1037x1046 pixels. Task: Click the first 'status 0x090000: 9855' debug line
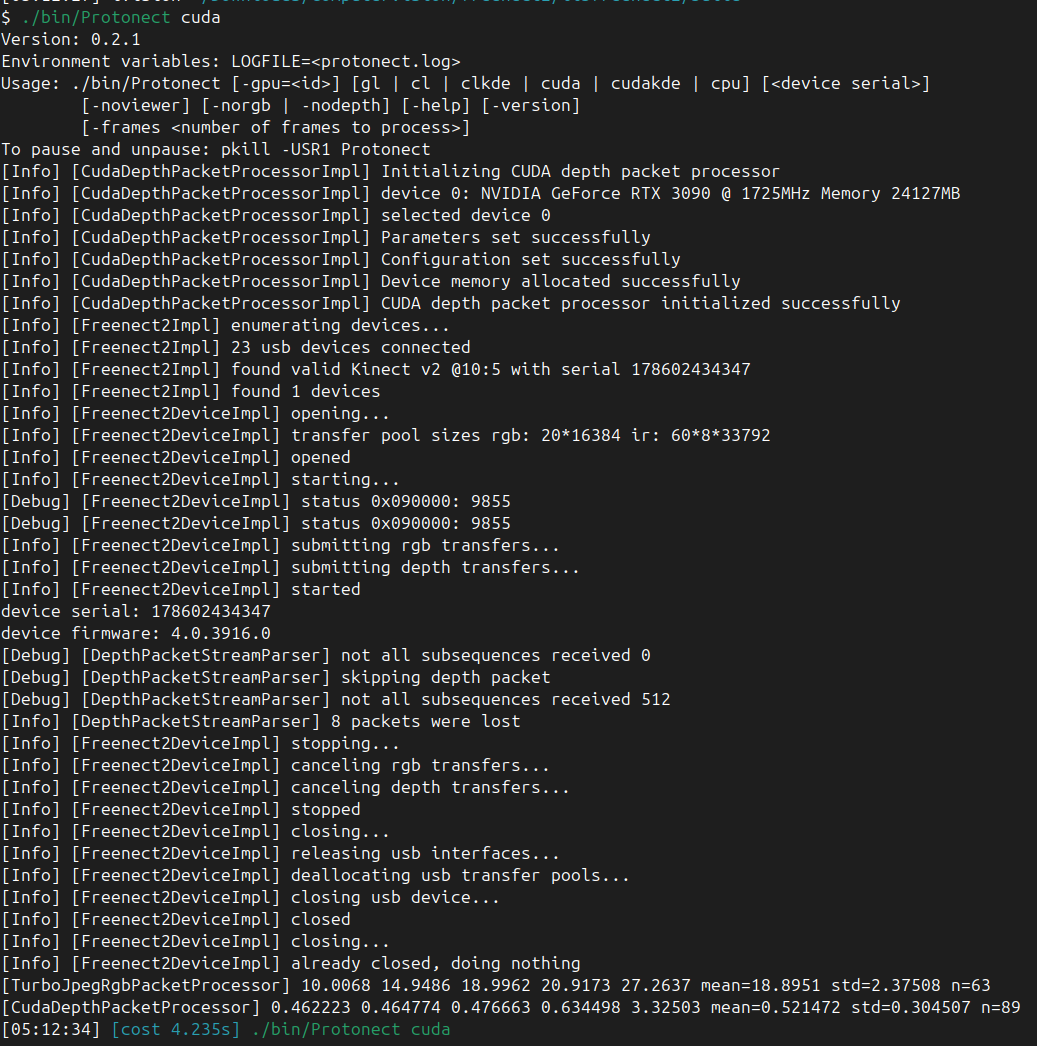(255, 502)
